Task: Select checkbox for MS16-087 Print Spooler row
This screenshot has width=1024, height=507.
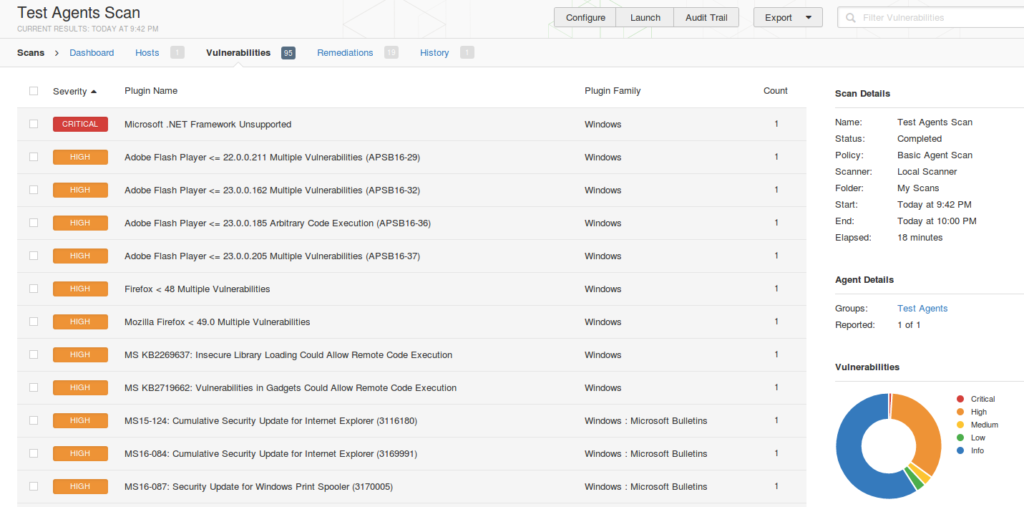Action: 33,487
